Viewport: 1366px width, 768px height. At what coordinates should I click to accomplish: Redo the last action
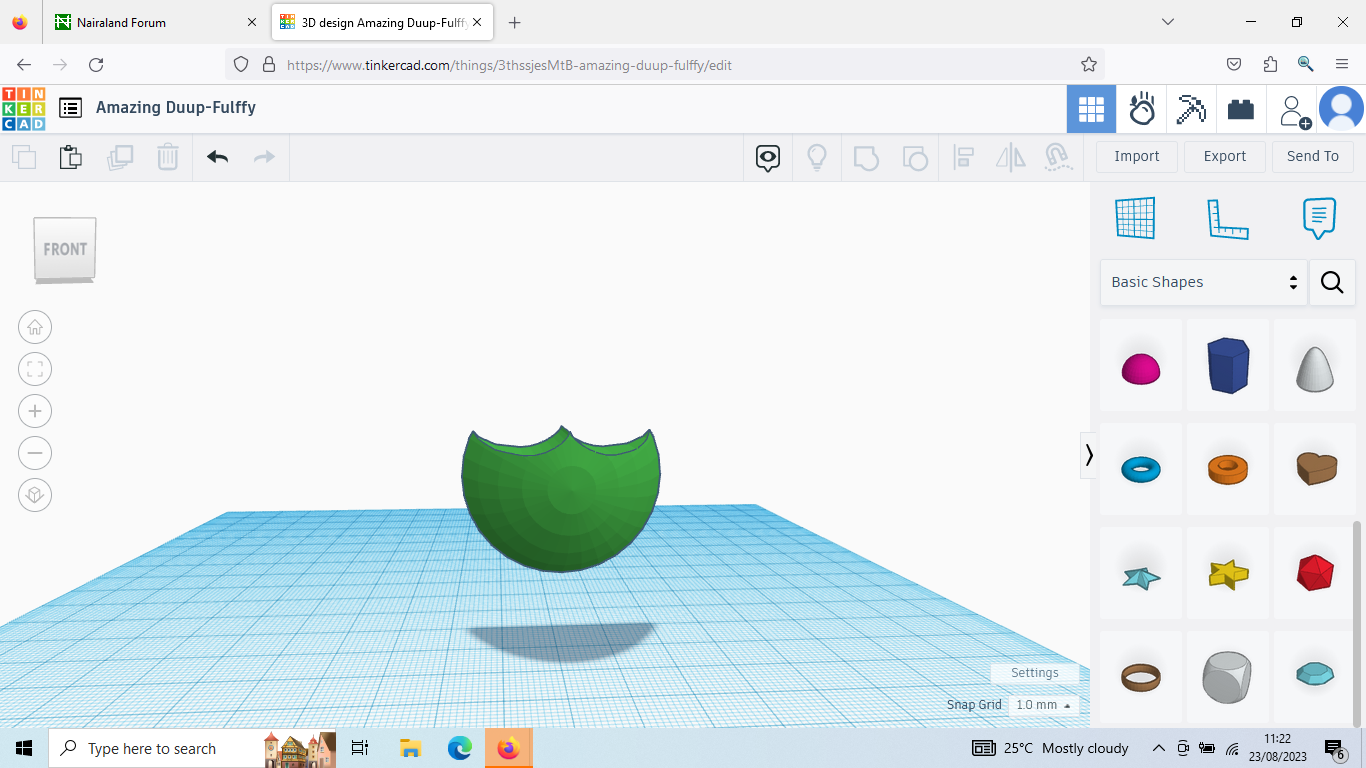point(264,157)
